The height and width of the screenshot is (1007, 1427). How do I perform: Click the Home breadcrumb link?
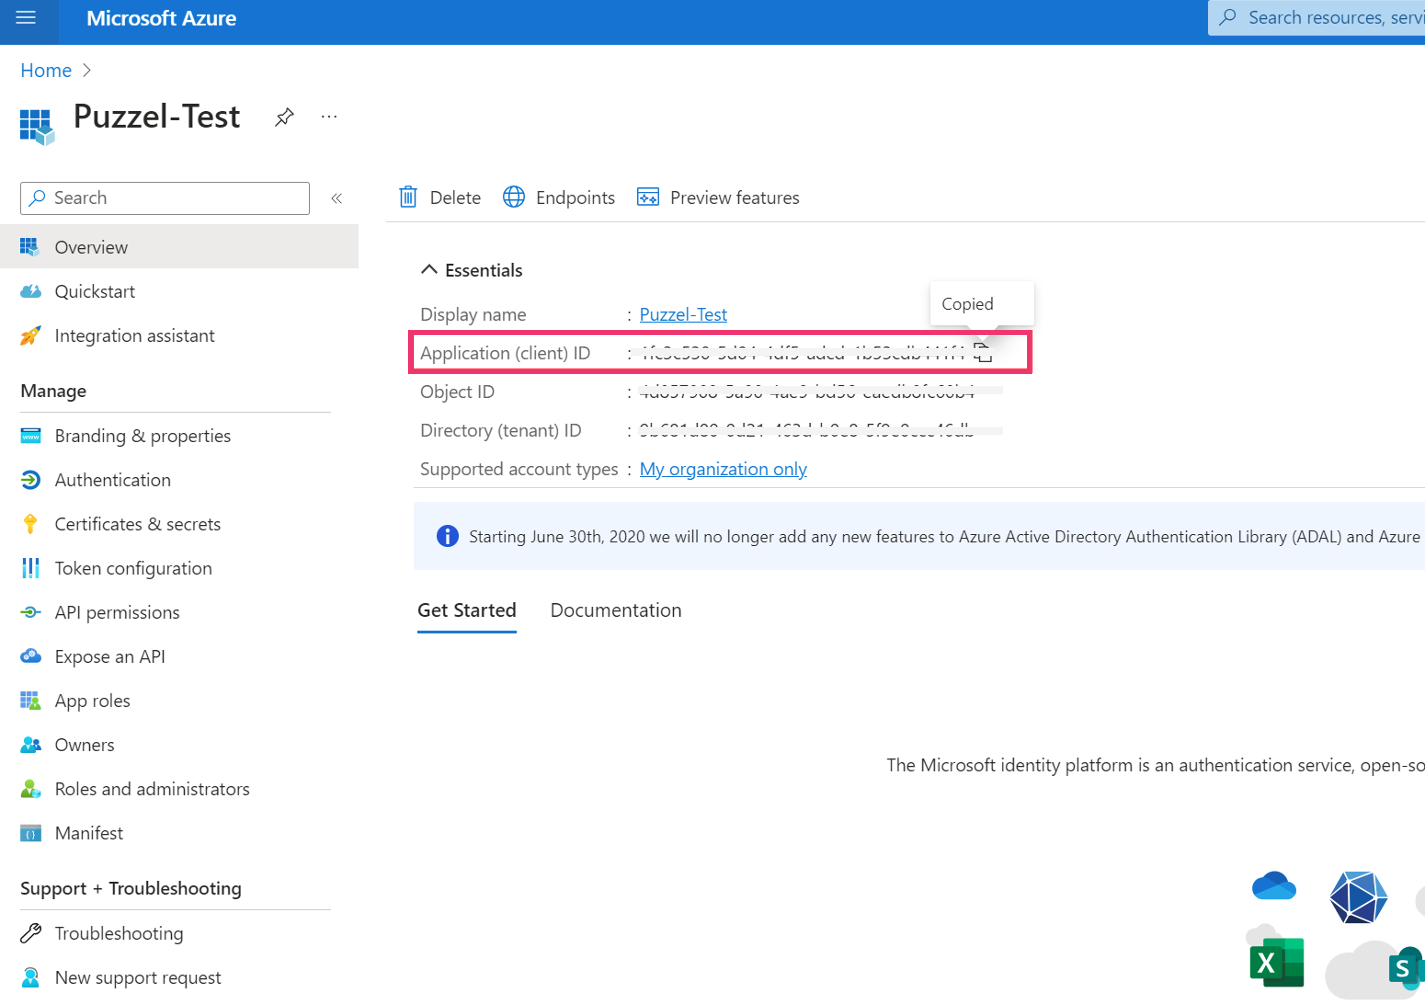pos(46,70)
